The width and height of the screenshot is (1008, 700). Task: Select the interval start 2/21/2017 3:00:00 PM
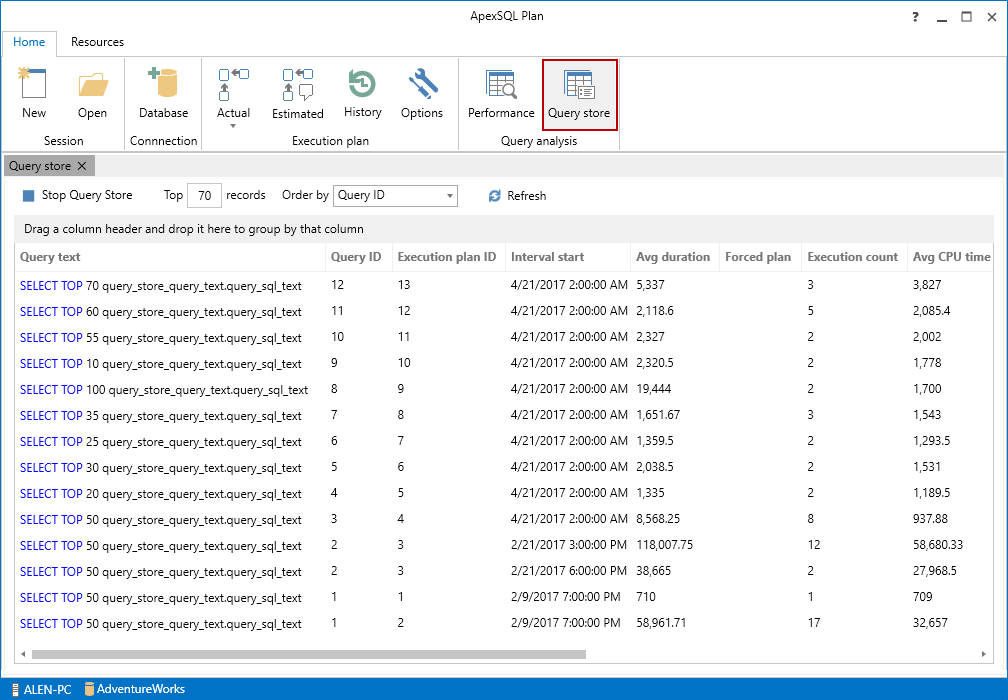[x=569, y=545]
